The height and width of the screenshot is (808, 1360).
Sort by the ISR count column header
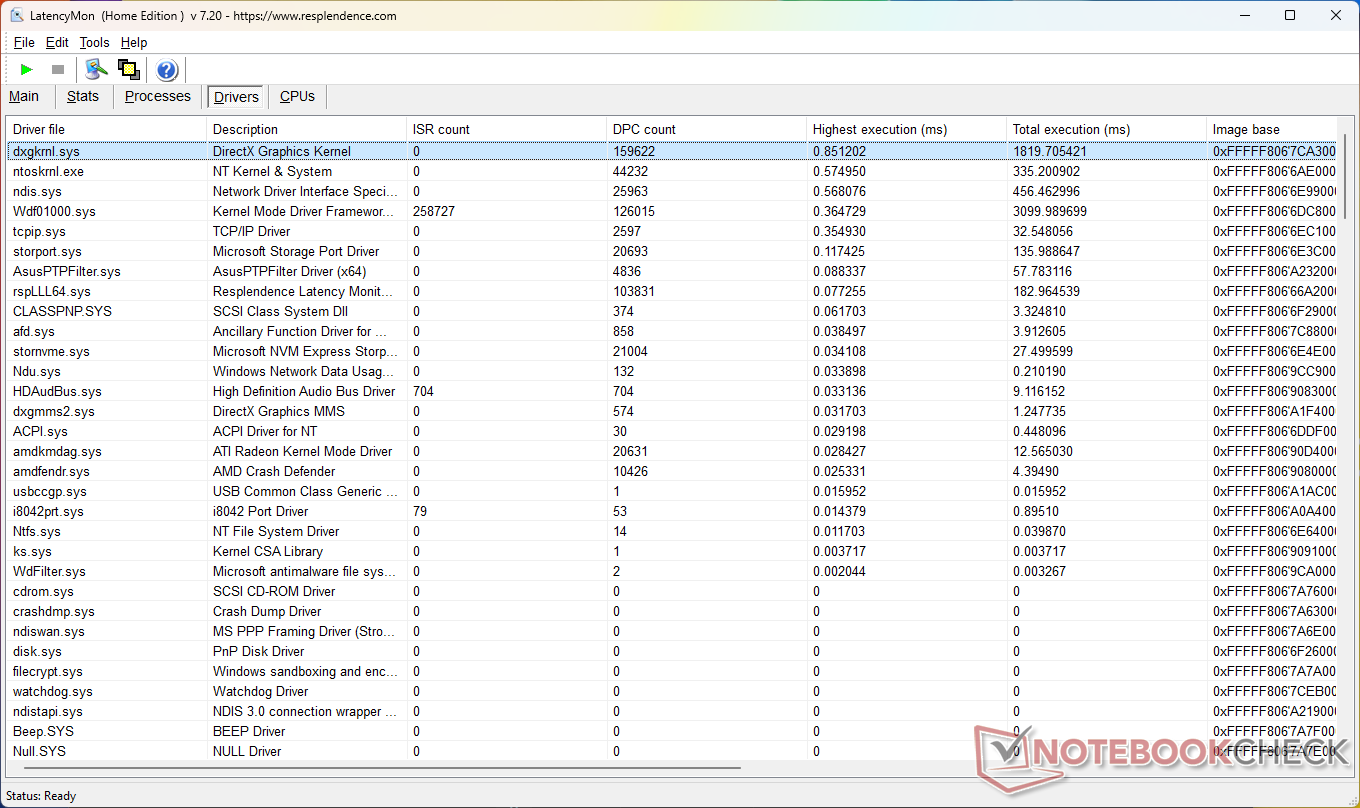(506, 129)
